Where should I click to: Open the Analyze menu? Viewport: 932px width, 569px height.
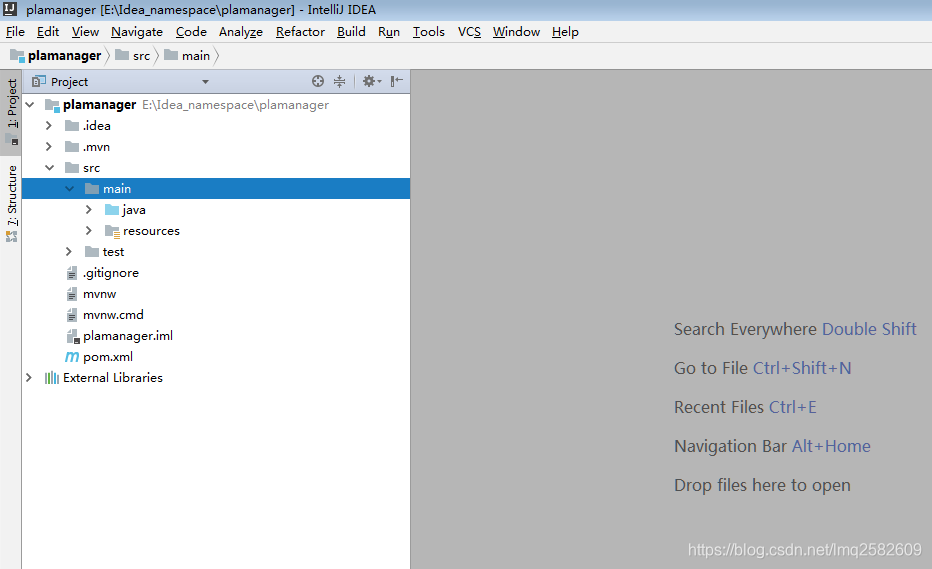(x=241, y=32)
